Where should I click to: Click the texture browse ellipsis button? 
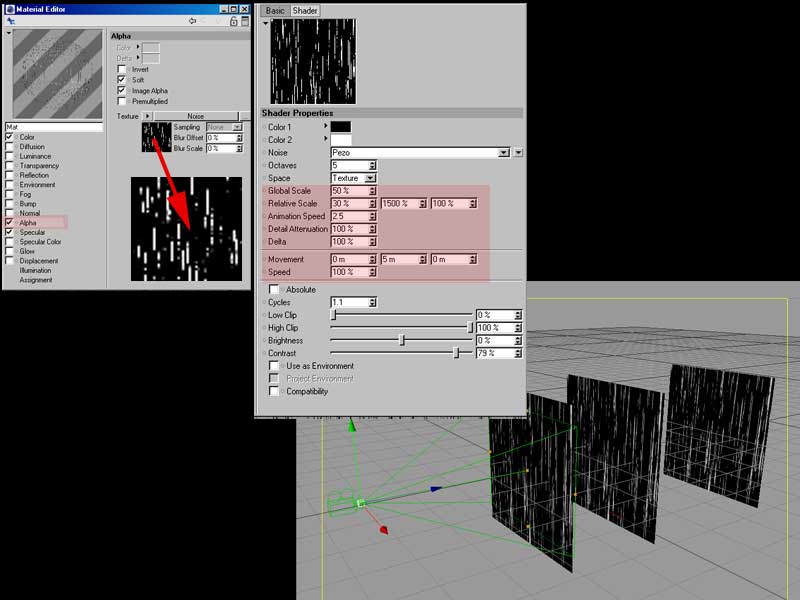[244, 116]
